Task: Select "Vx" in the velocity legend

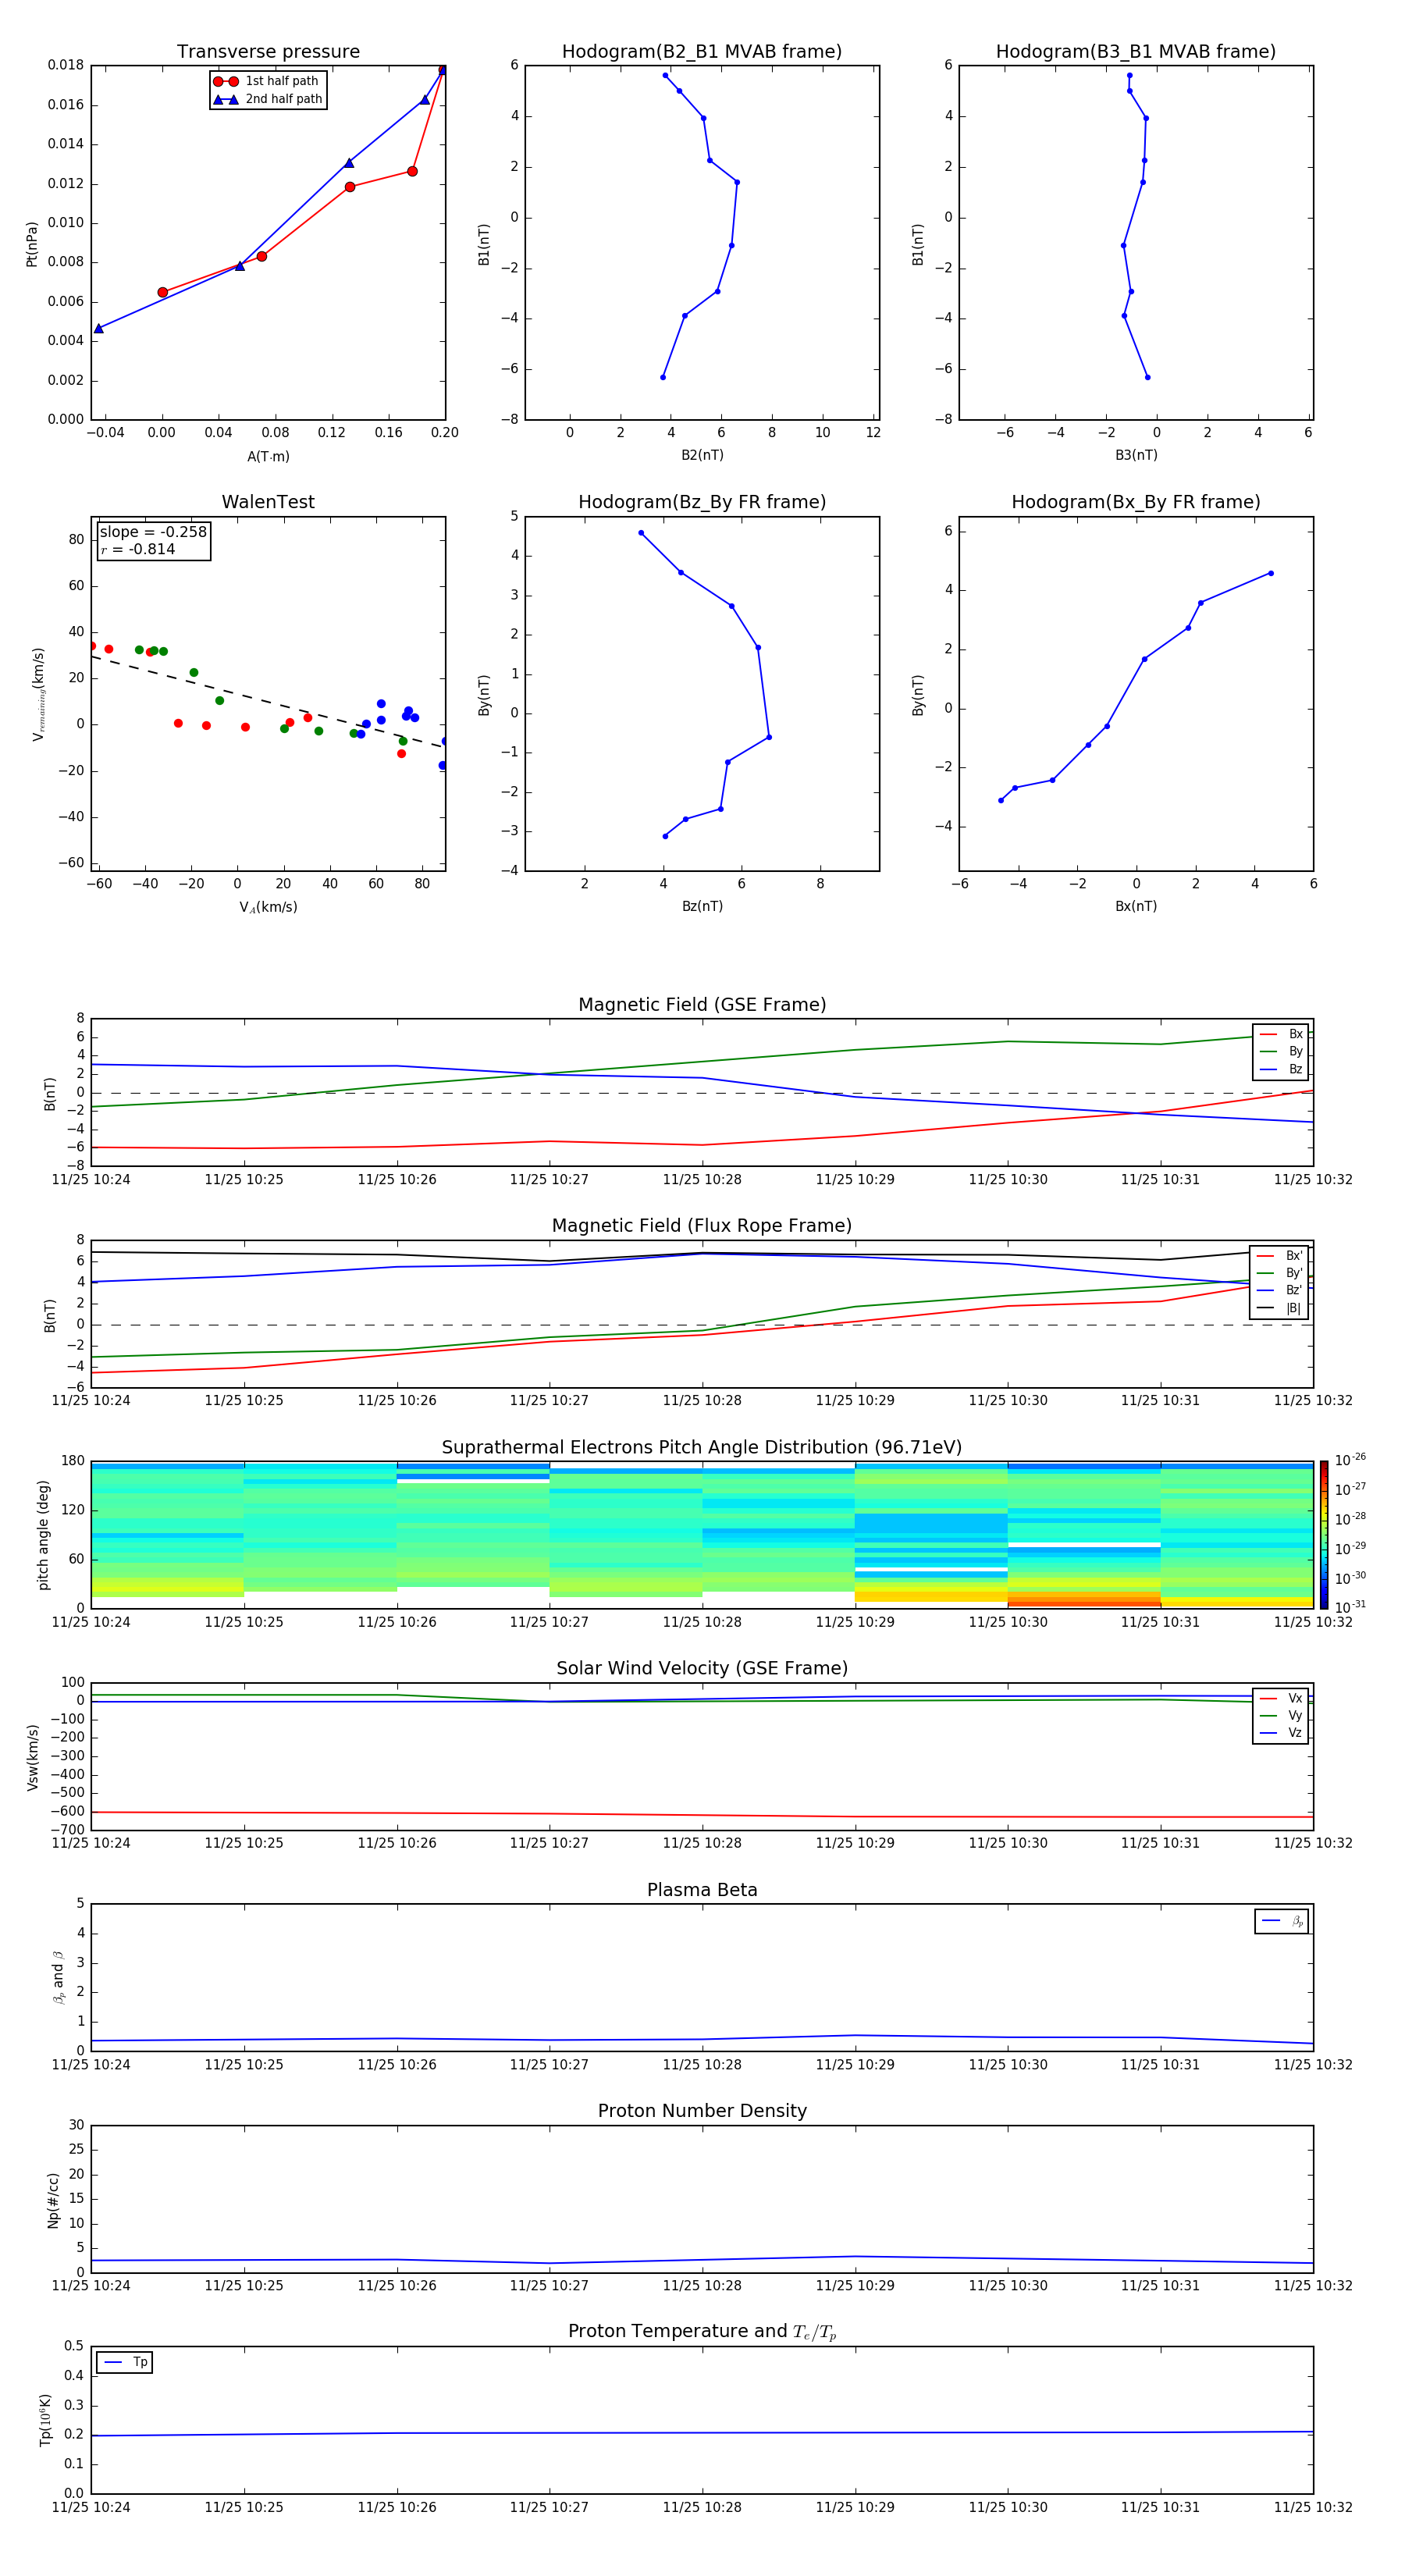Action: [1282, 1698]
